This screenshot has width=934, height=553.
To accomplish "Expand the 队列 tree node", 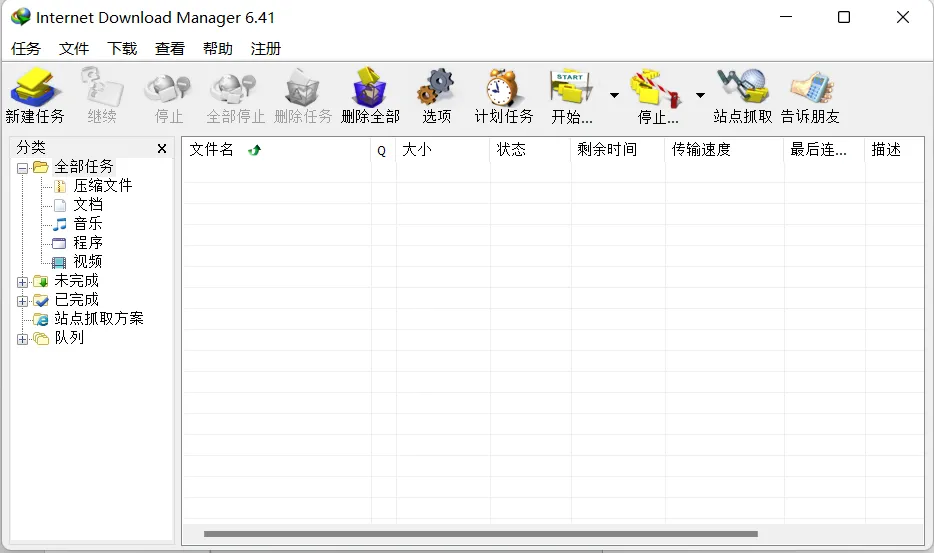I will click(22, 339).
